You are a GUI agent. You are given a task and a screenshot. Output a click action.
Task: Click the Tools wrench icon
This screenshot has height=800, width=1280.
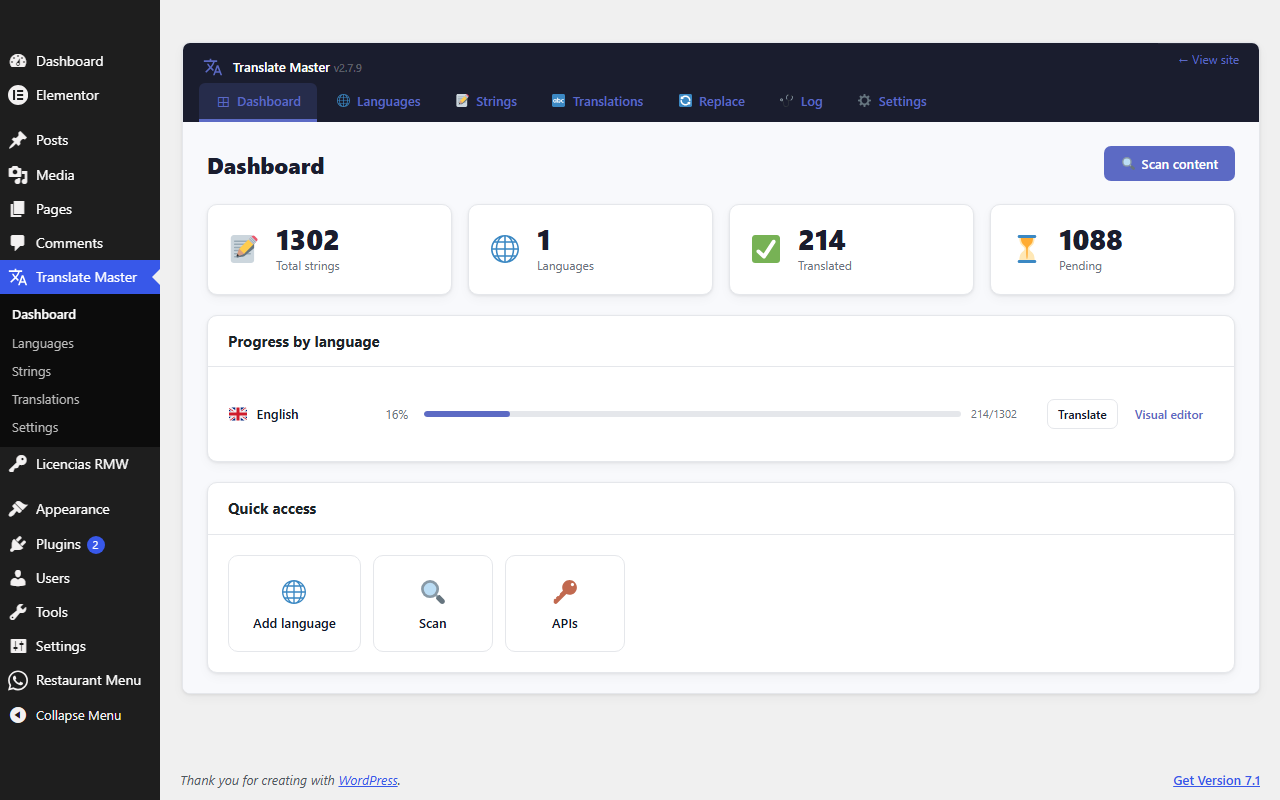tap(18, 612)
